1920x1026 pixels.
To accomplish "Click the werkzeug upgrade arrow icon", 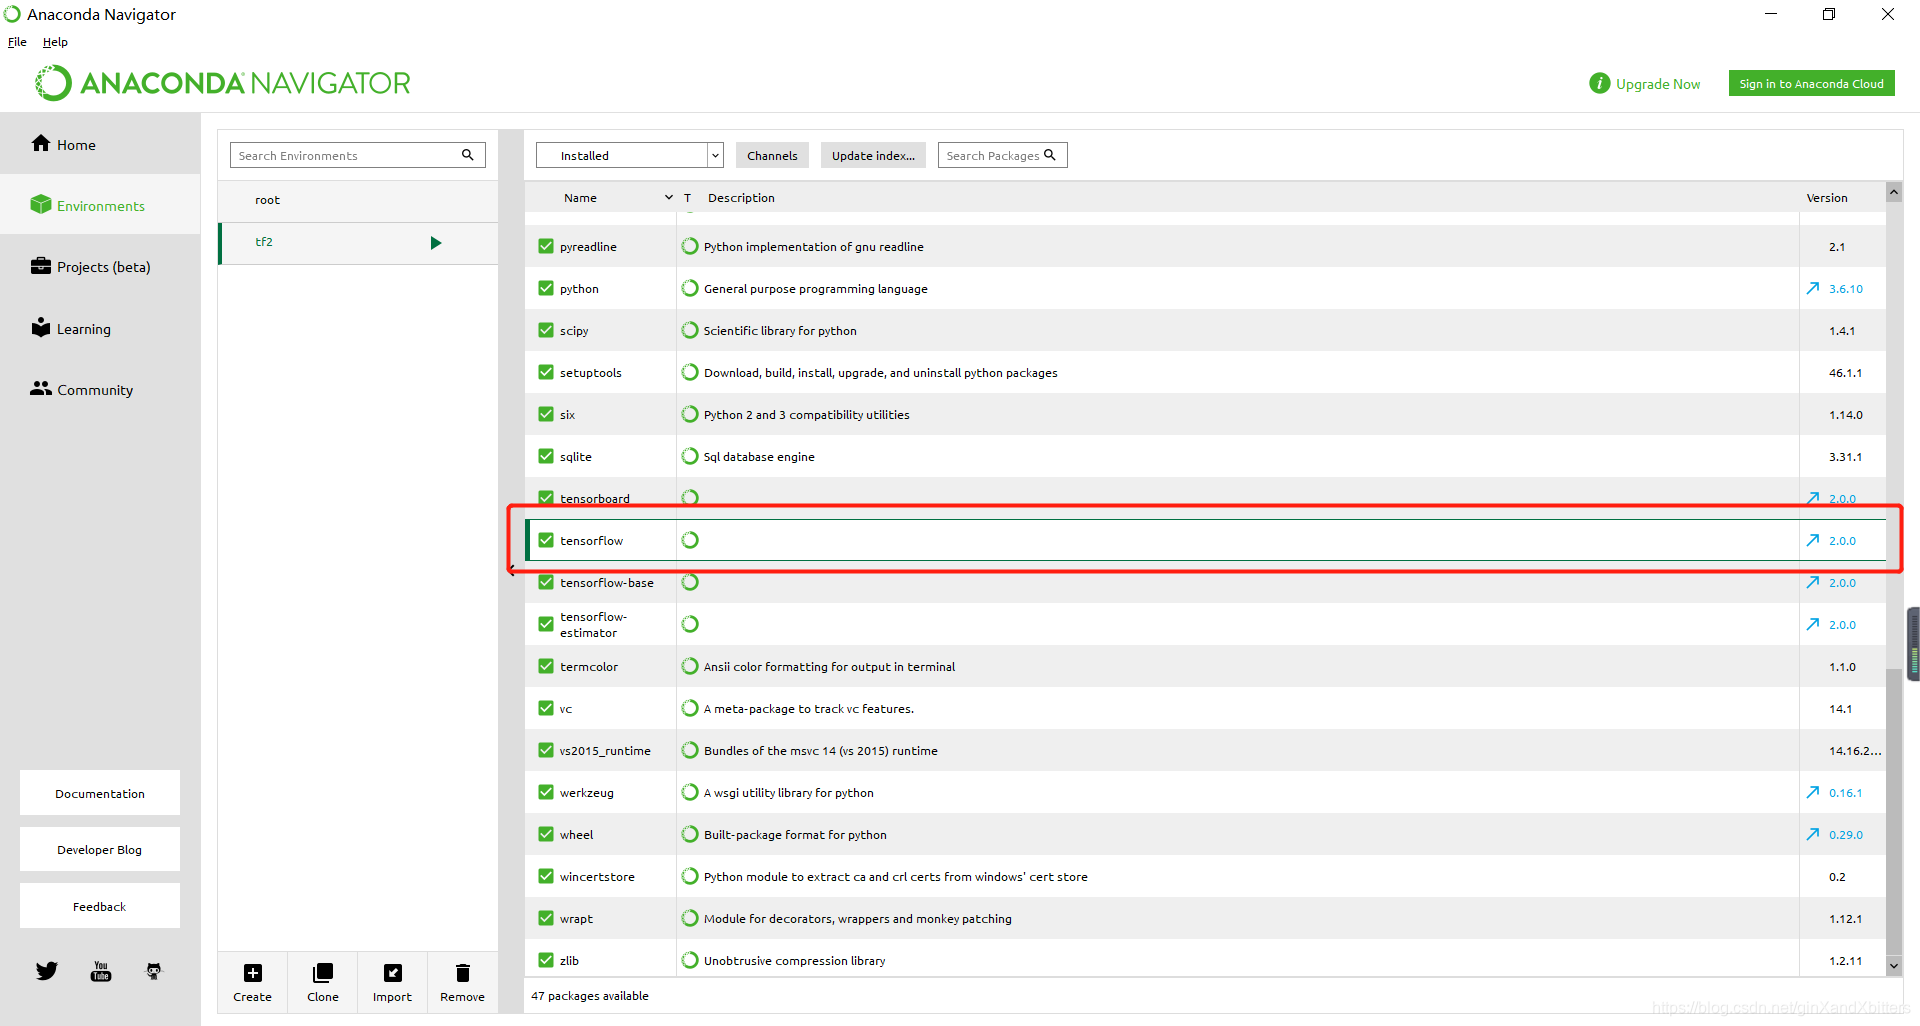I will [1813, 792].
